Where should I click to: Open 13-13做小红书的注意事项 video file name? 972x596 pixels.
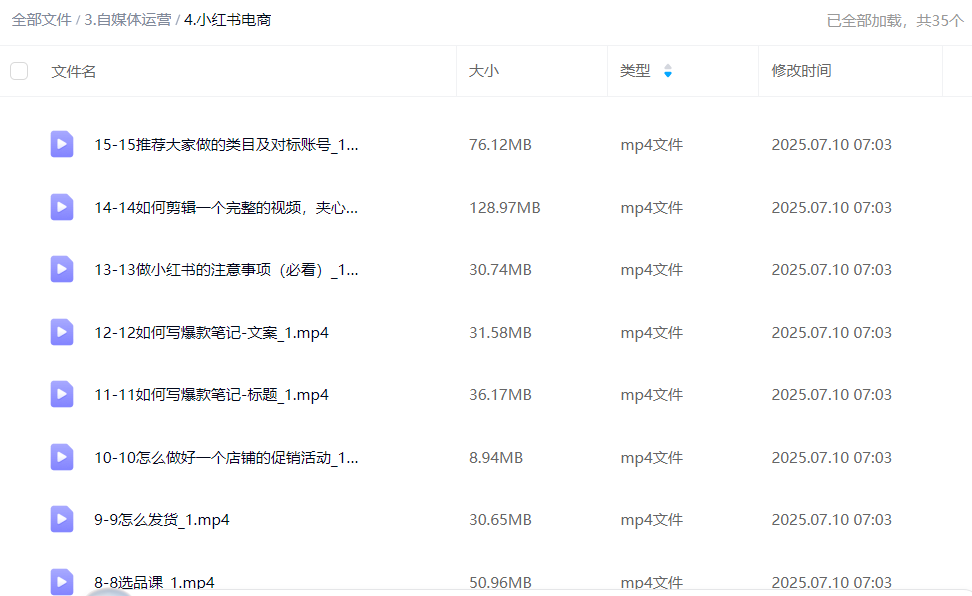226,269
